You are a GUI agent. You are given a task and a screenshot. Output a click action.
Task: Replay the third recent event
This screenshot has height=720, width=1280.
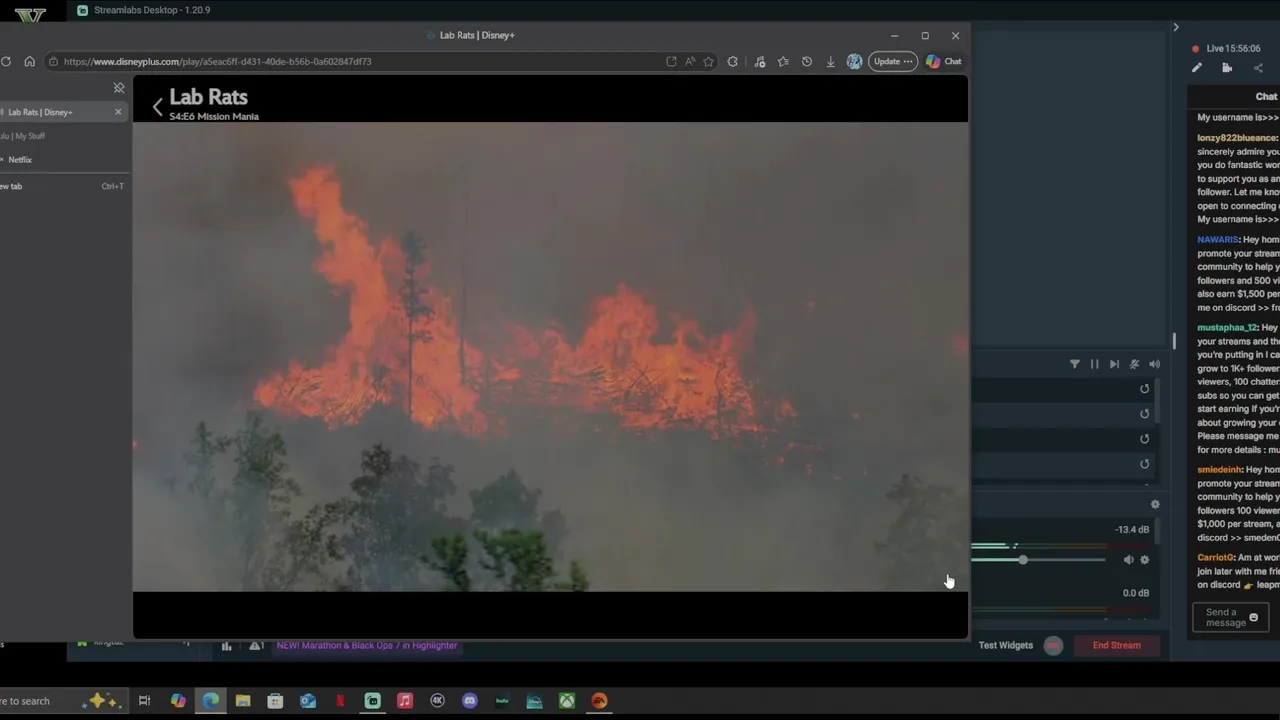point(1145,439)
